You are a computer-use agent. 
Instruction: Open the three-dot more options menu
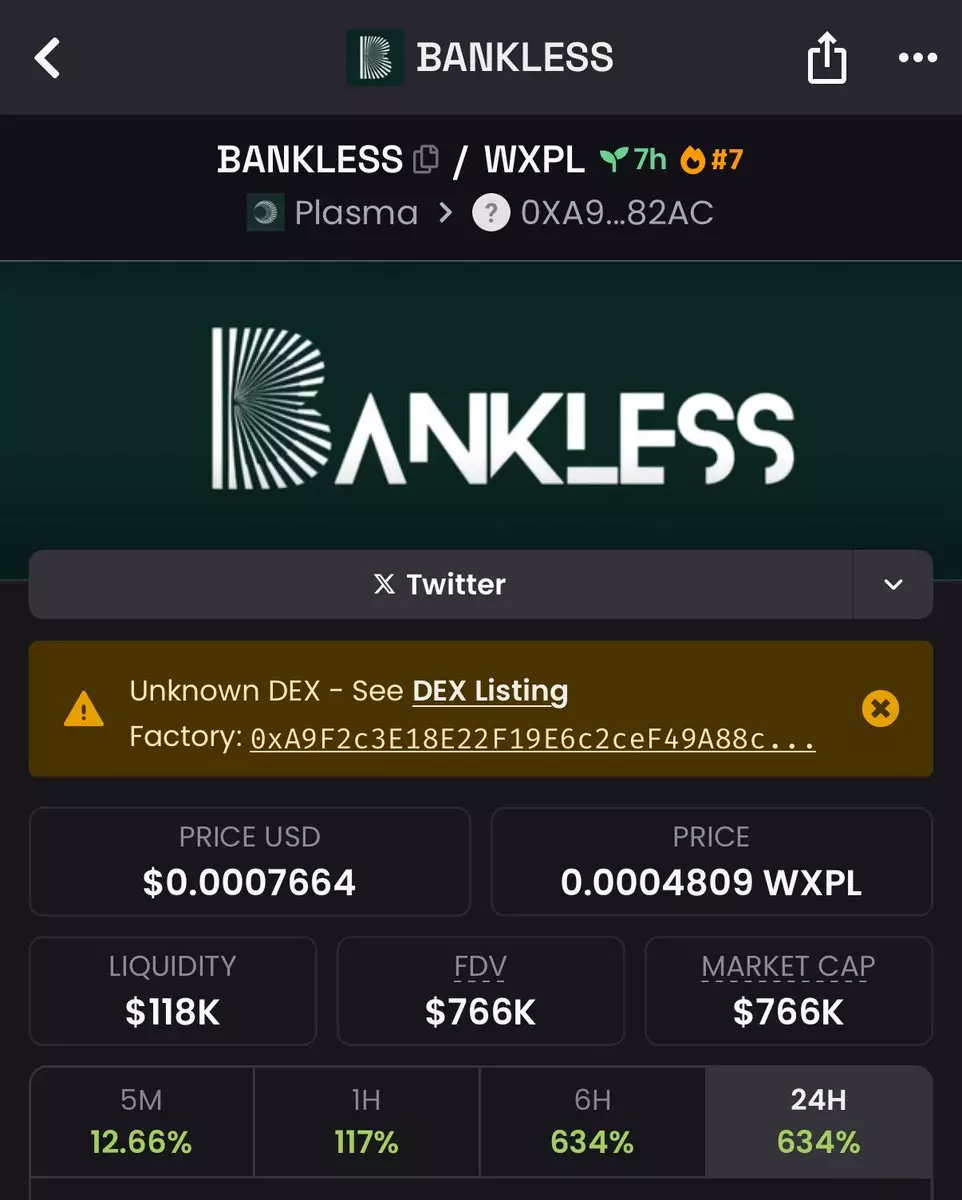(x=917, y=58)
